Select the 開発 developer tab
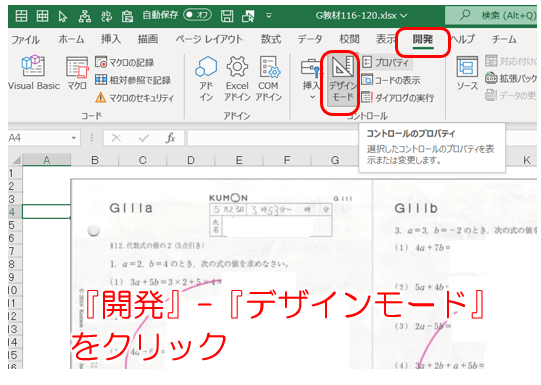Screen dimensions: 541x385 (x=423, y=39)
